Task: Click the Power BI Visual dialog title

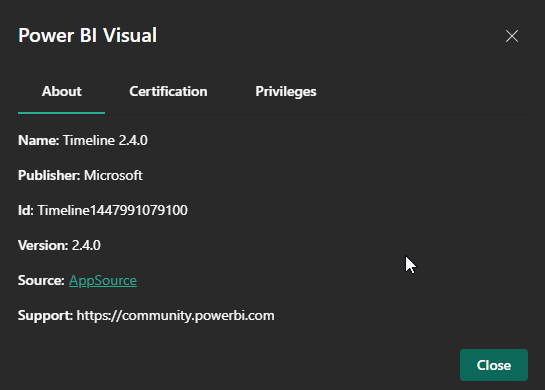Action: [x=88, y=35]
